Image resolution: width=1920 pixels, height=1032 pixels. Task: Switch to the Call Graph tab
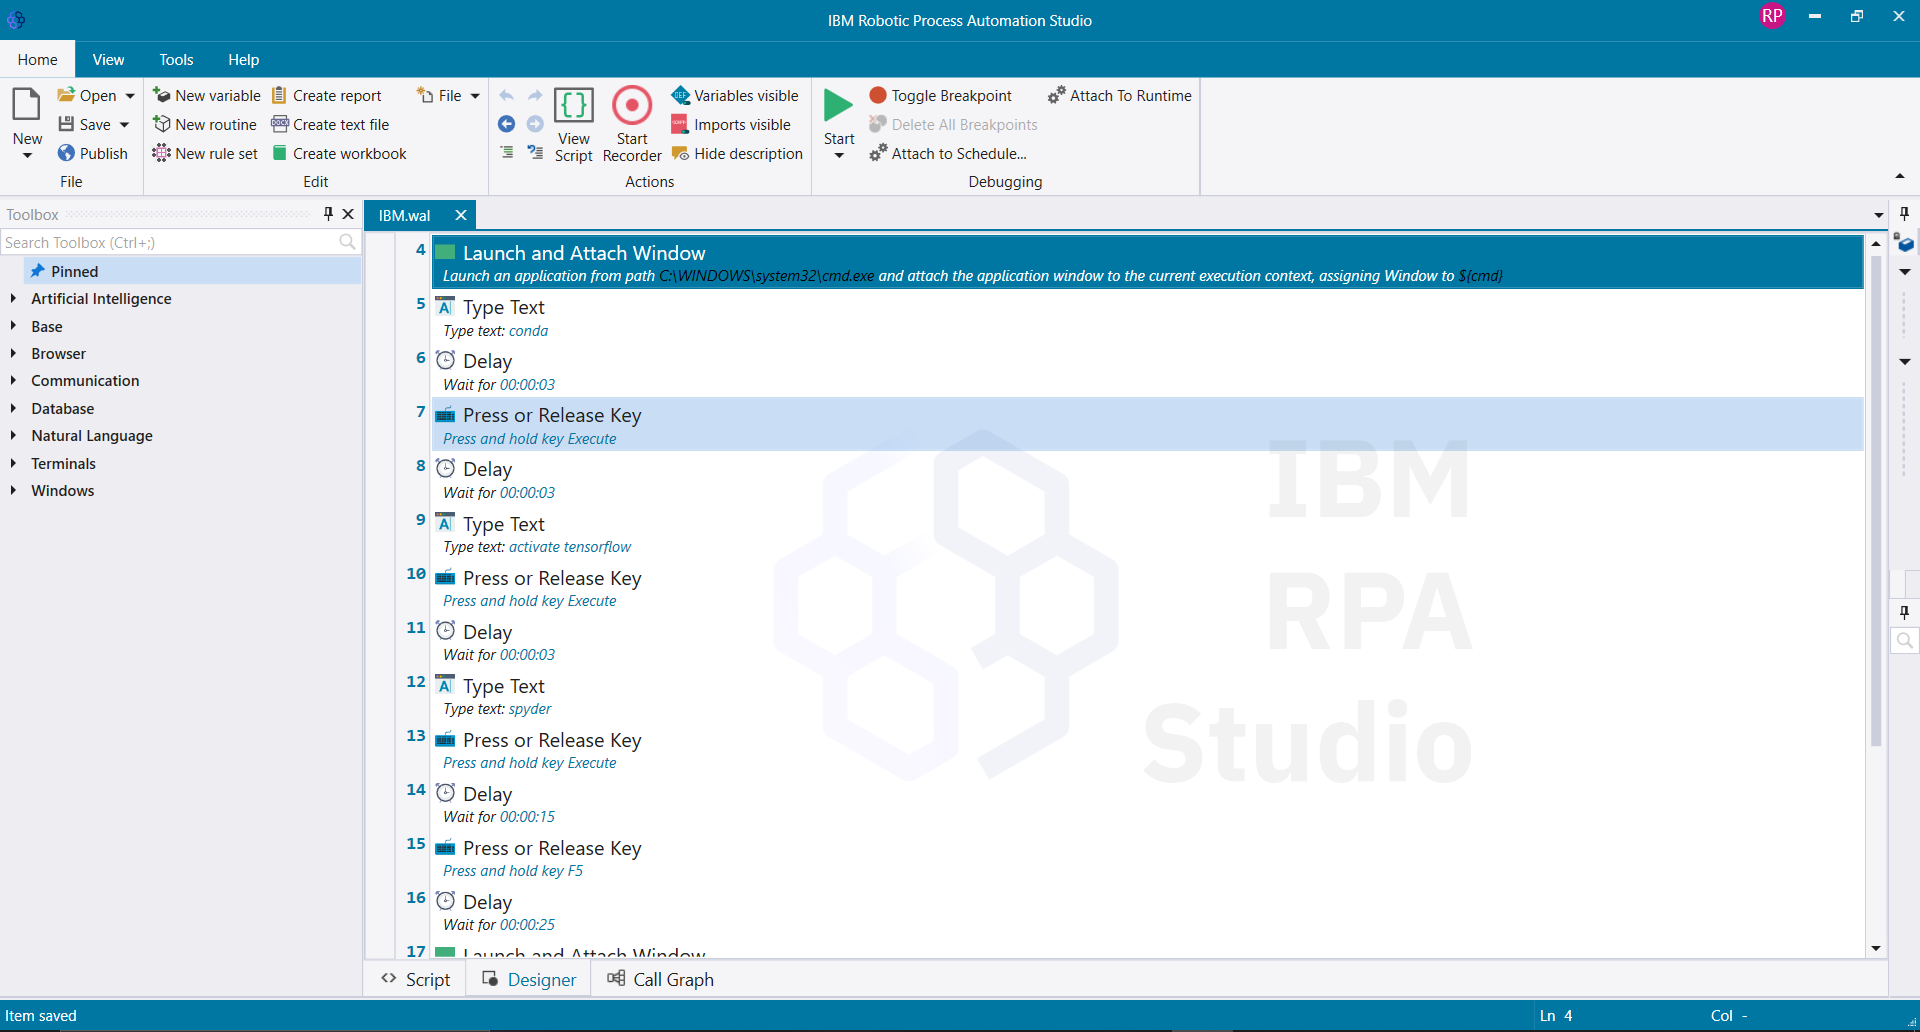(x=660, y=979)
